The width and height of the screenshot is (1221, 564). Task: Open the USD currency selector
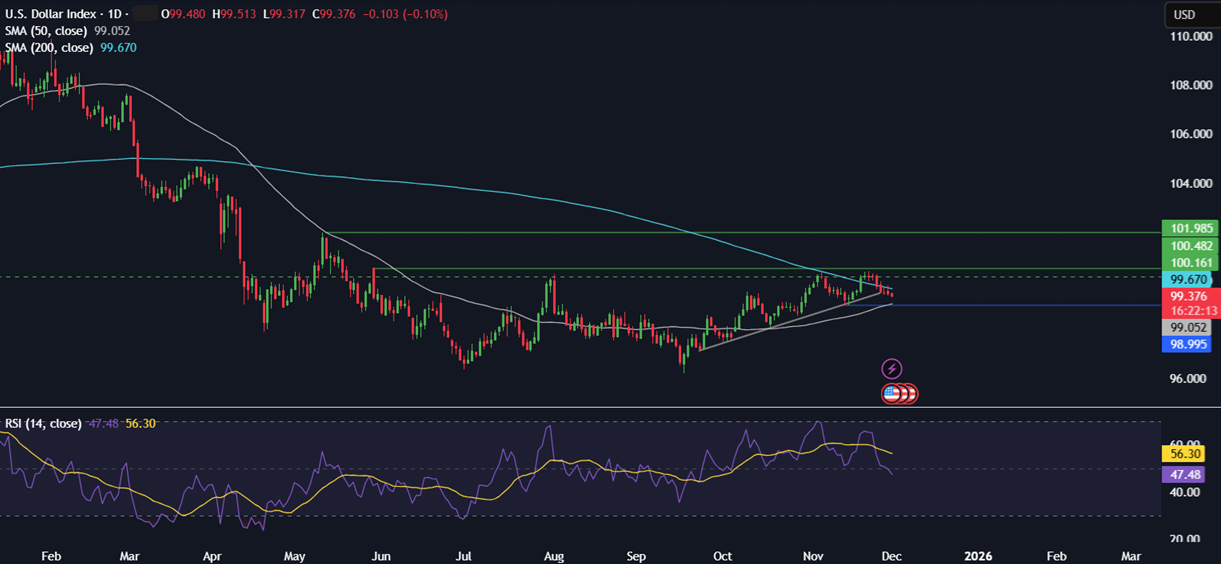pos(1185,15)
